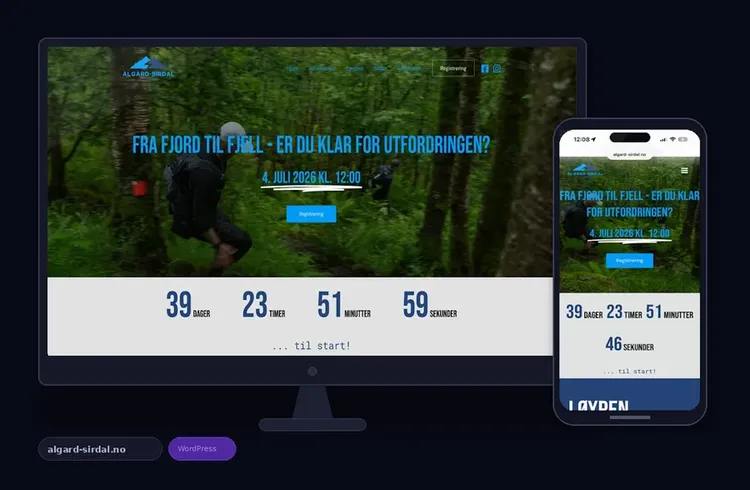Tap the signal bars in phone status bar
Screen dimensions: 750x490
tap(663, 140)
